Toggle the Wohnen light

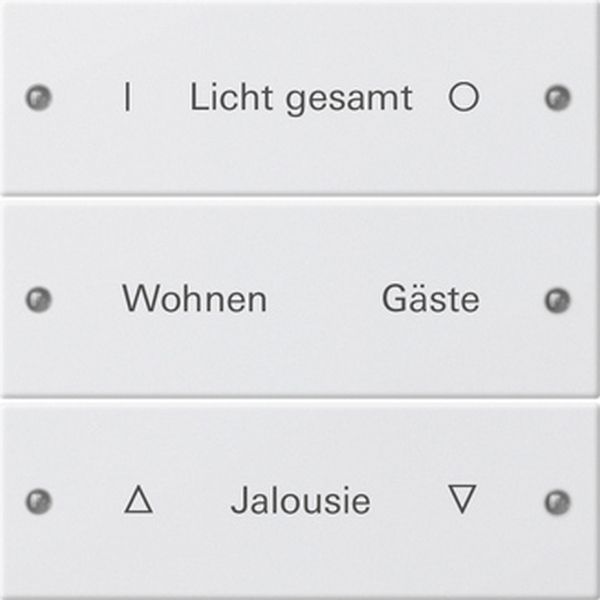coord(194,299)
